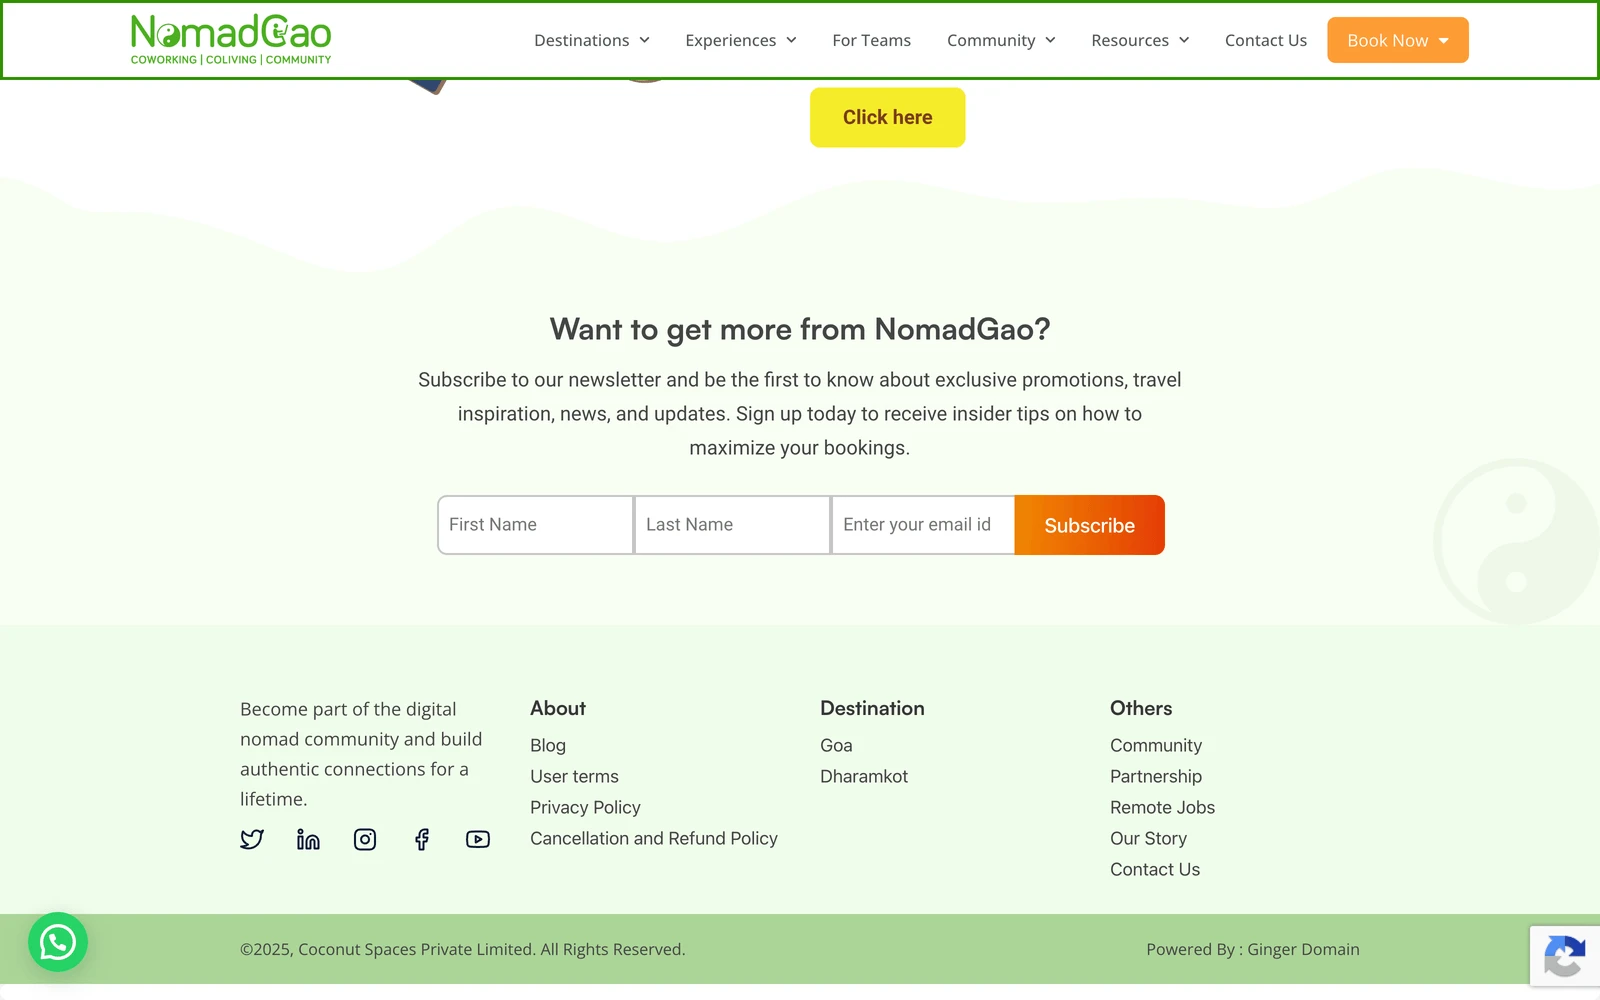1600x1000 pixels.
Task: Open the Facebook social icon
Action: click(422, 839)
